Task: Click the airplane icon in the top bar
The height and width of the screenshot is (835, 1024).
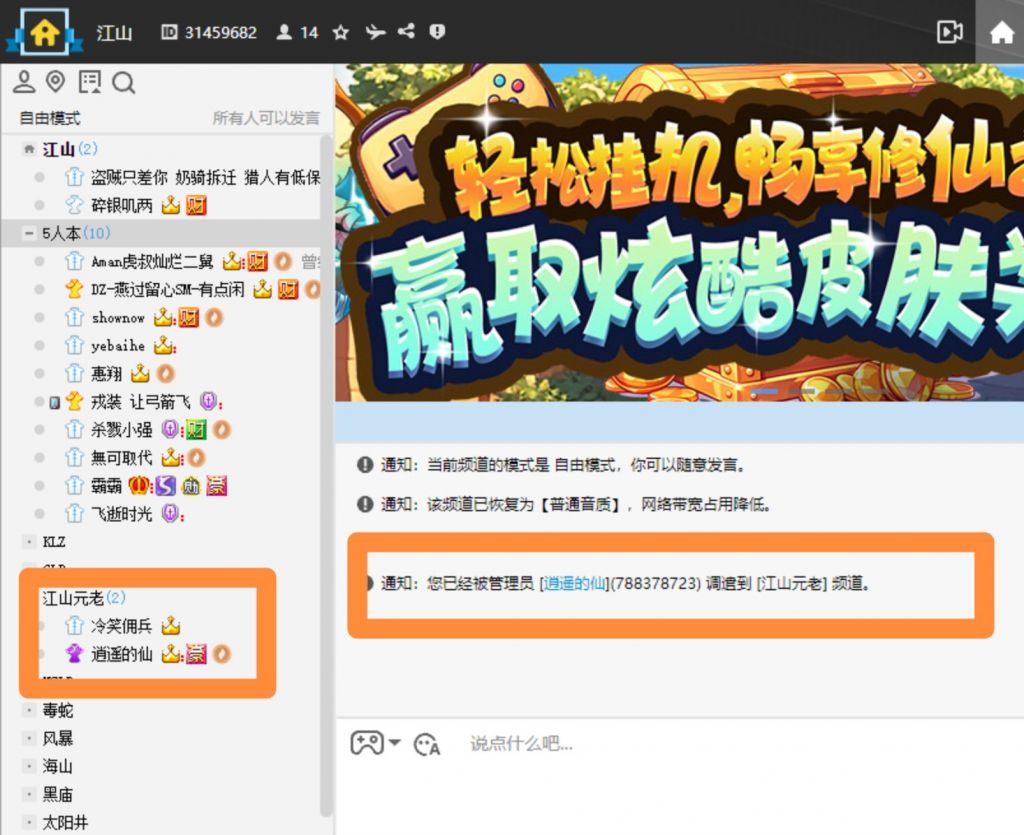Action: (x=375, y=31)
